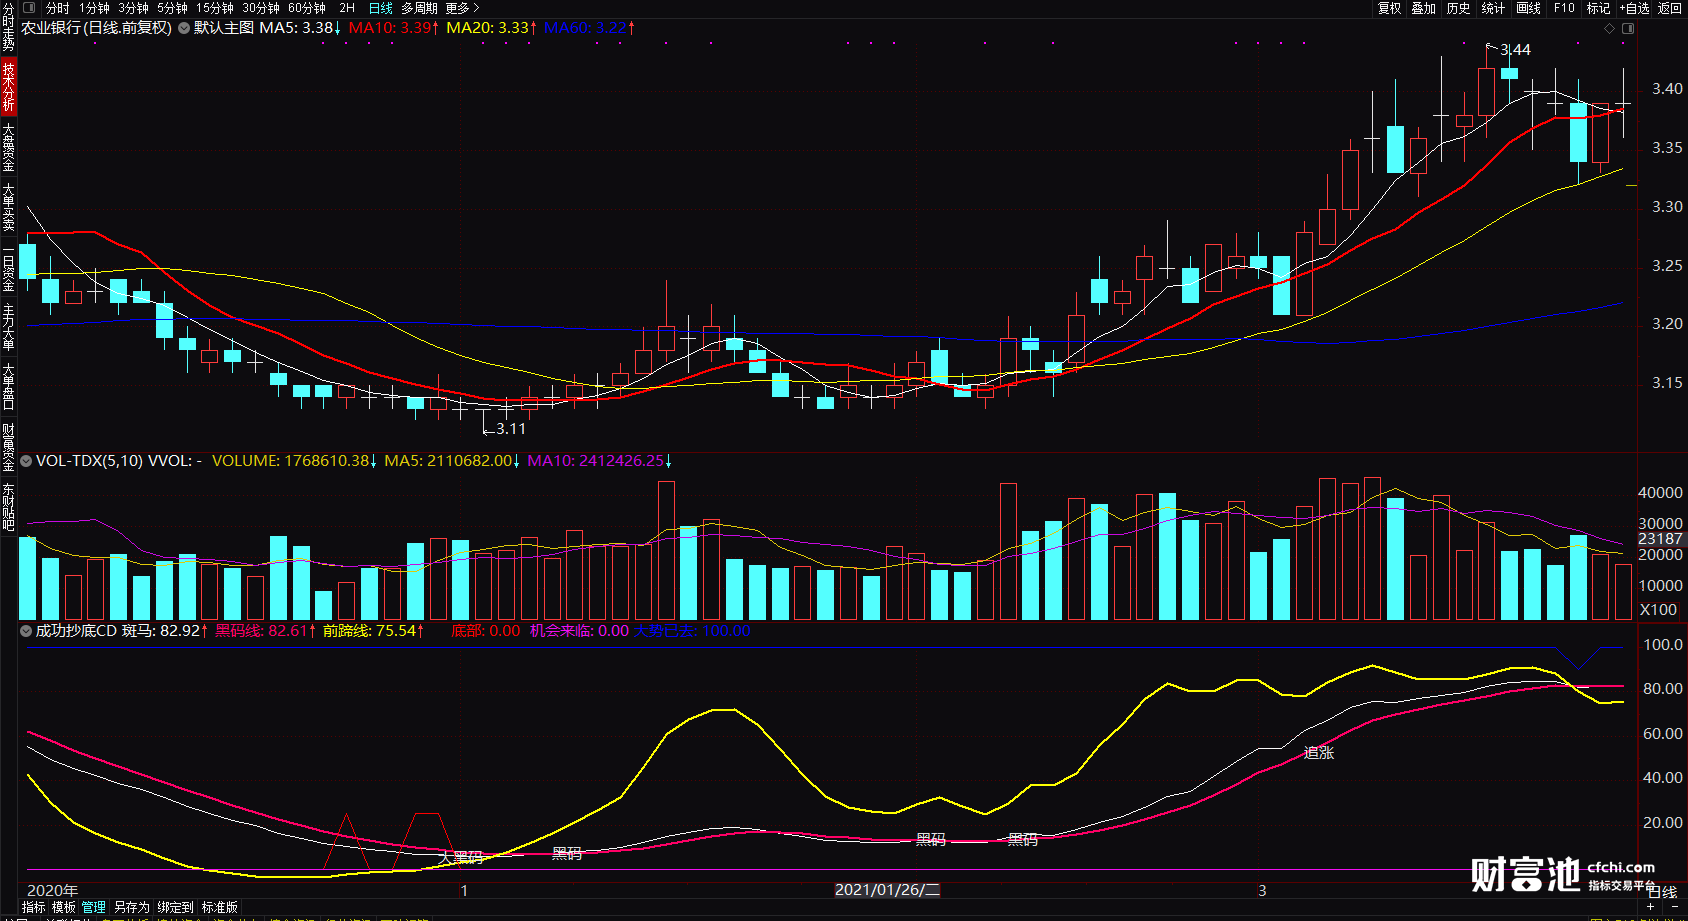Click the 机会来临: 0.00 indicator value
This screenshot has height=921, width=1688.
(x=579, y=631)
